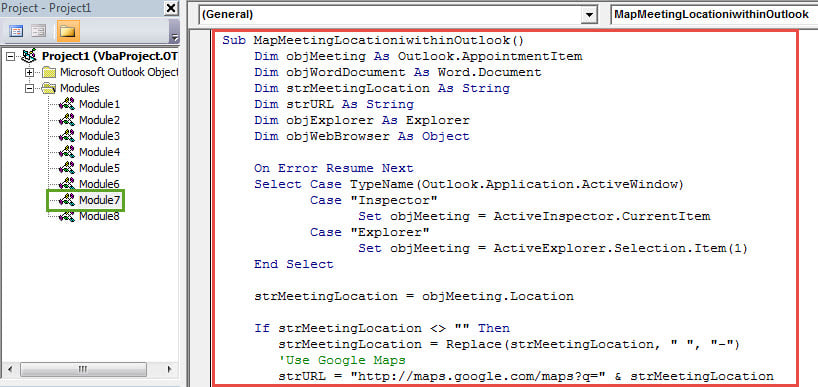Screen dimensions: 818x387
Task: Click the 'Dim objExplorer As Explorer' line
Action: [362, 120]
